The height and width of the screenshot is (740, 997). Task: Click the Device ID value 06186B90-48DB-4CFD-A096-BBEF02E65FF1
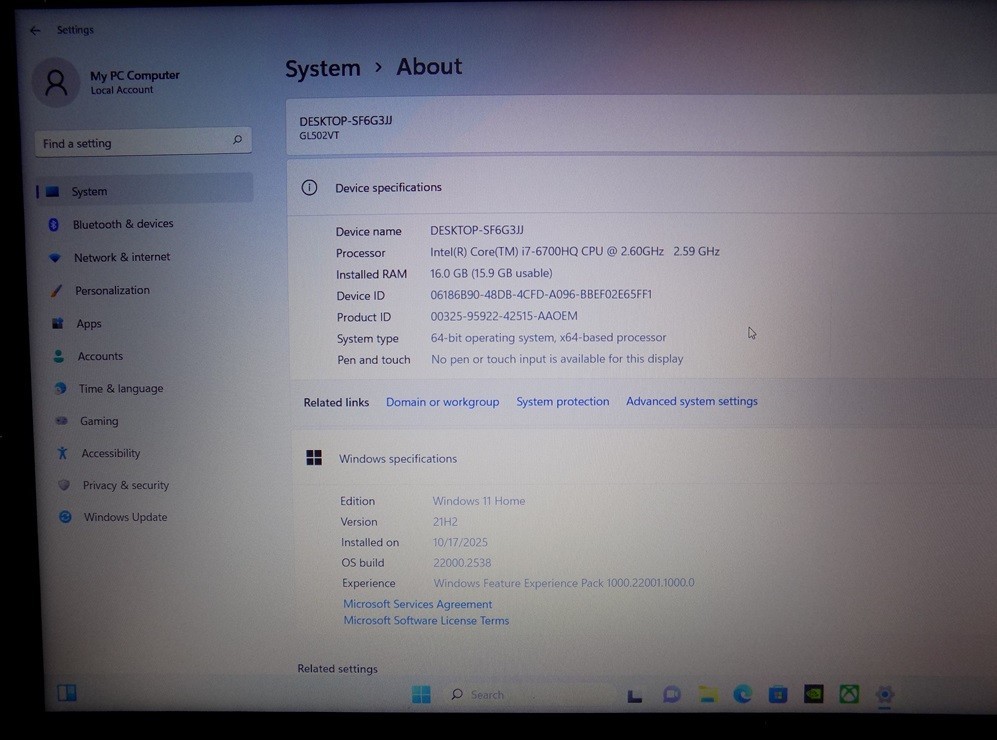pyautogui.click(x=541, y=294)
